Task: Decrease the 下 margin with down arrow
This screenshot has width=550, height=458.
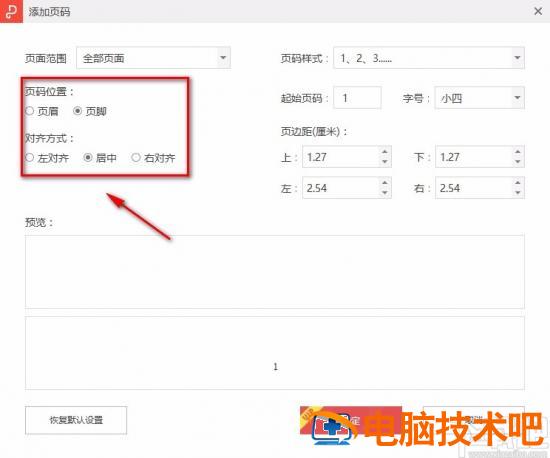Action: (518, 162)
